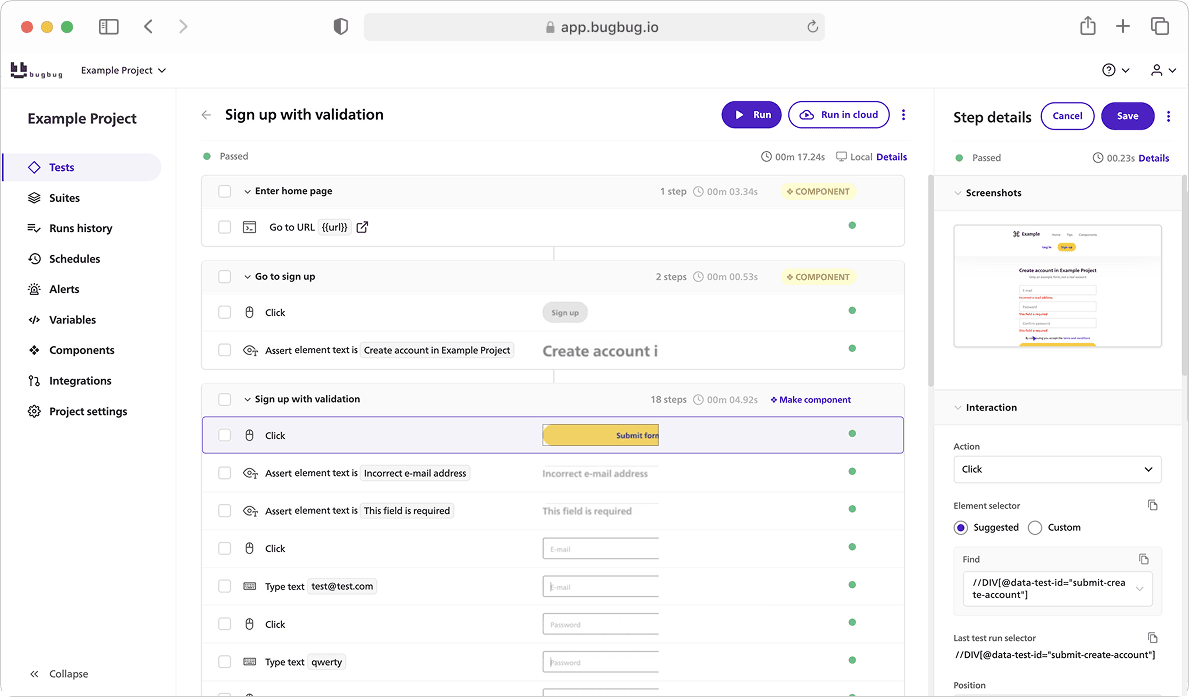Open the Example Project dropdown
This screenshot has width=1201, height=697.
[x=123, y=70]
